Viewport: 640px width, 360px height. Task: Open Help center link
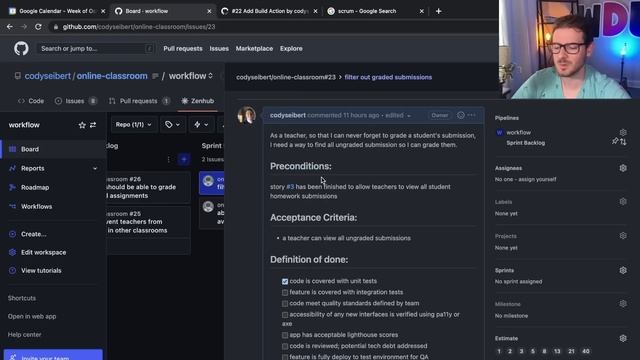(24, 335)
